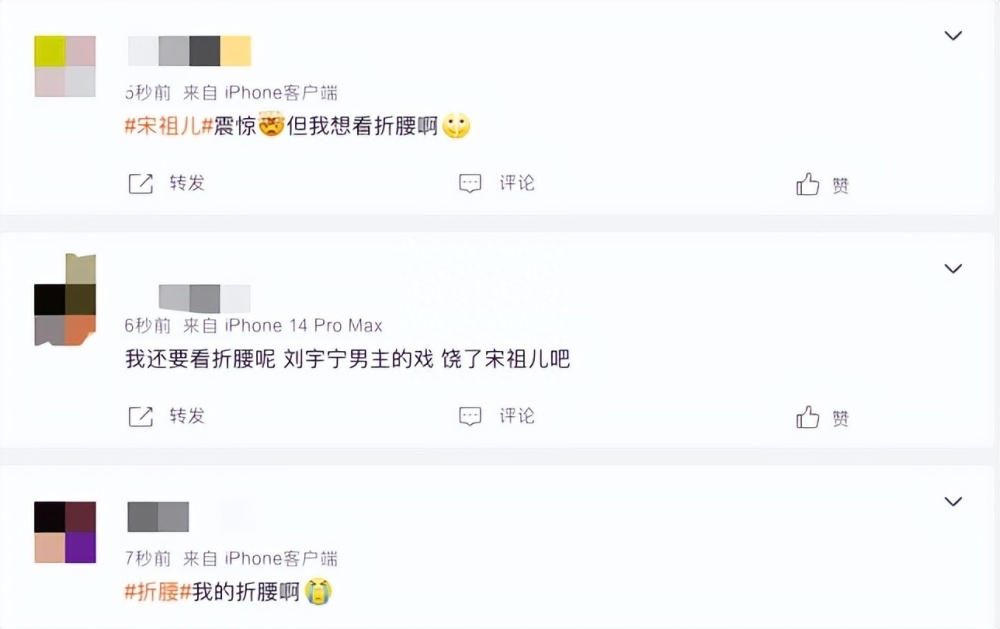This screenshot has height=629, width=1000.
Task: Expand options chevron on first post
Action: (953, 36)
